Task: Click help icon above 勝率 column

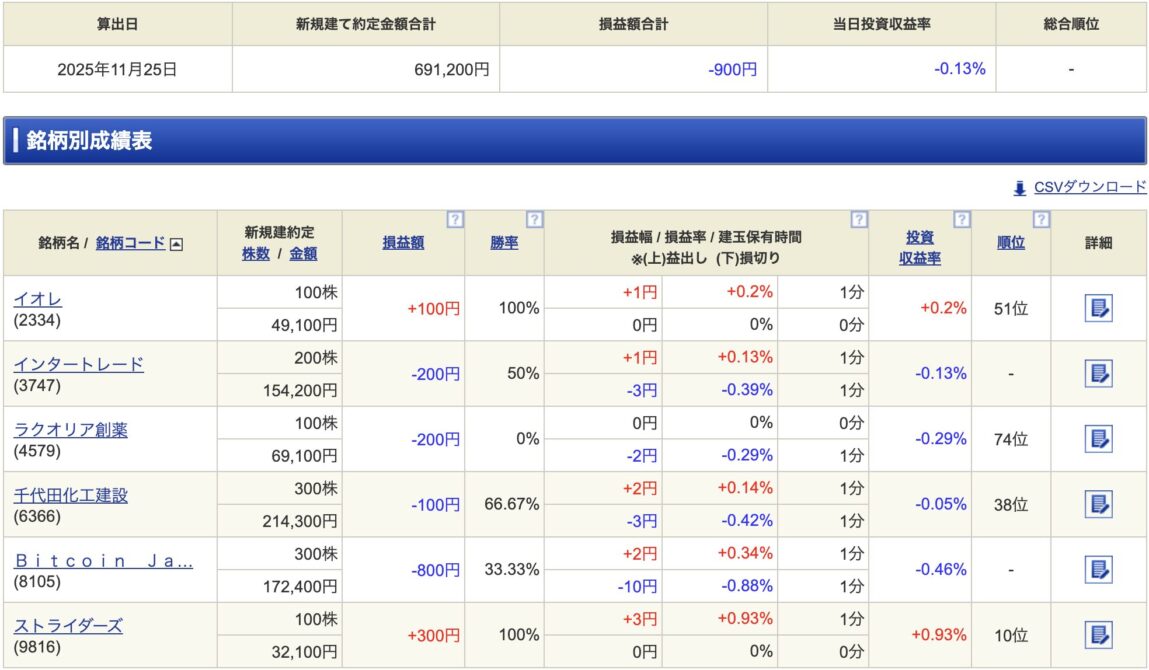Action: click(534, 219)
